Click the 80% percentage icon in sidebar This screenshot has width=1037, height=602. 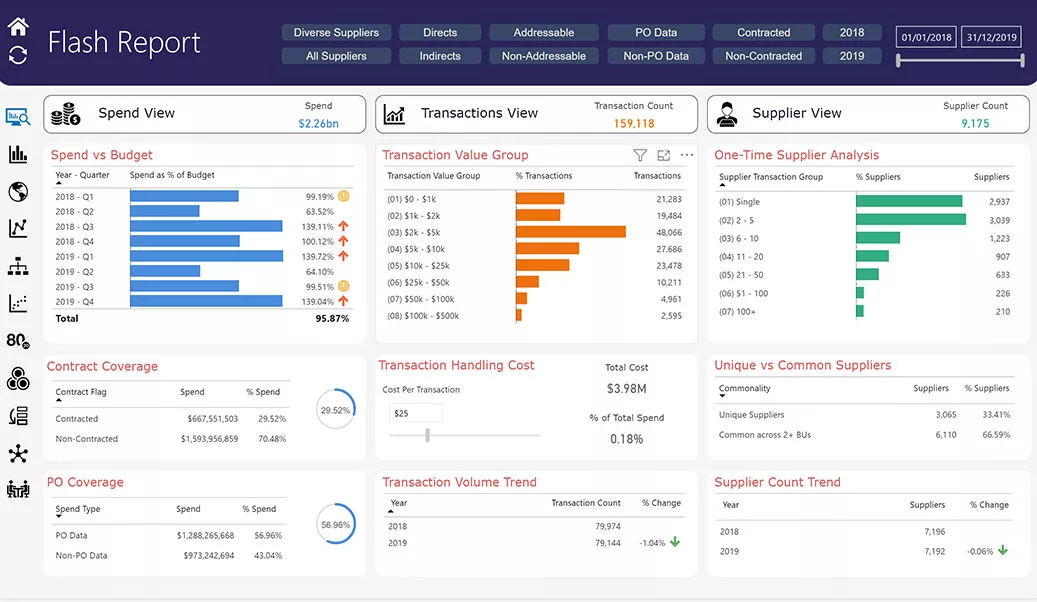point(18,341)
